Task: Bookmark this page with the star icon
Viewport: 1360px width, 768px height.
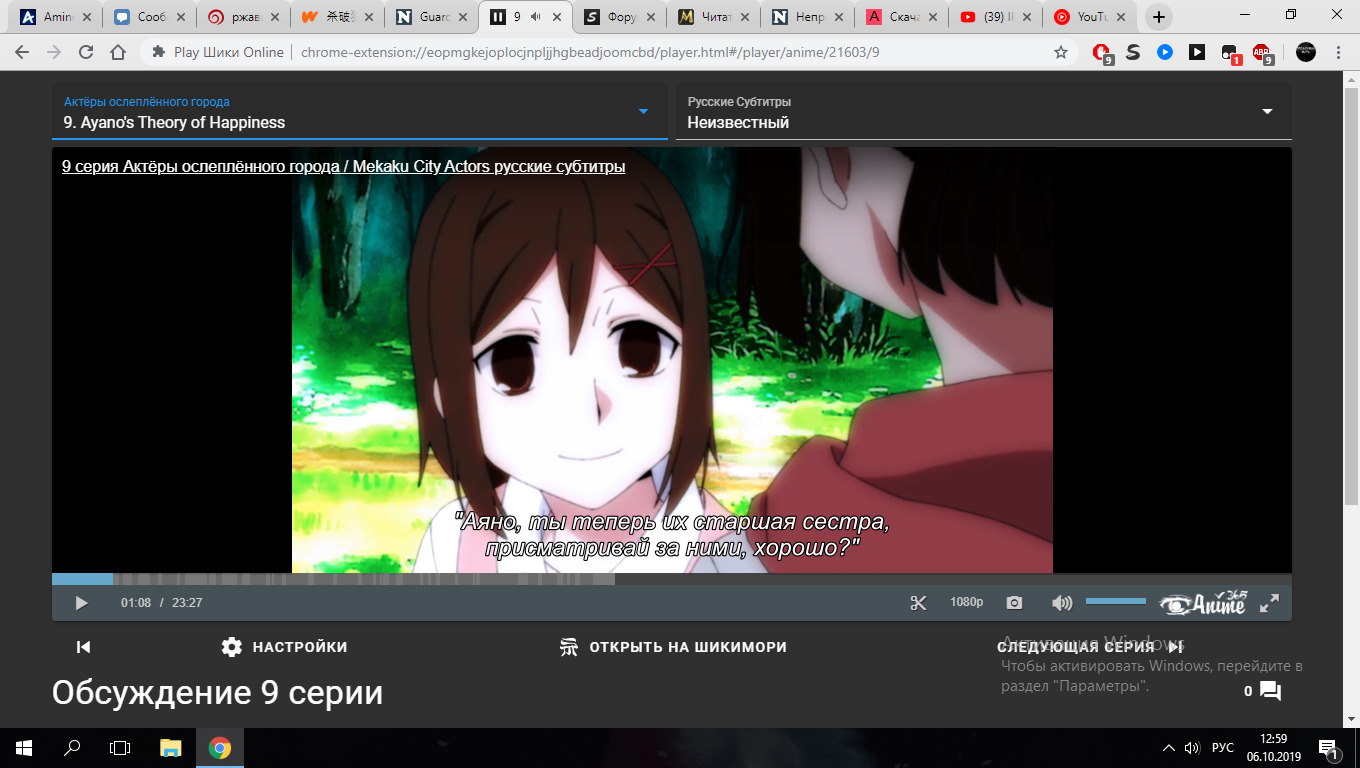Action: coord(1061,53)
